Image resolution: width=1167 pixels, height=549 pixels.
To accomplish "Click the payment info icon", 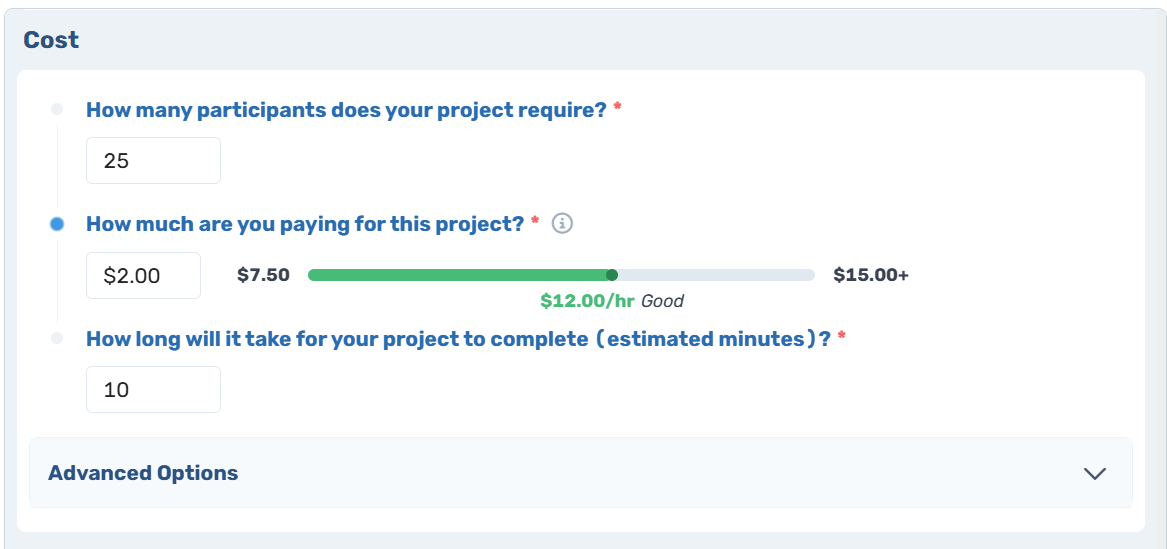I will pos(563,222).
